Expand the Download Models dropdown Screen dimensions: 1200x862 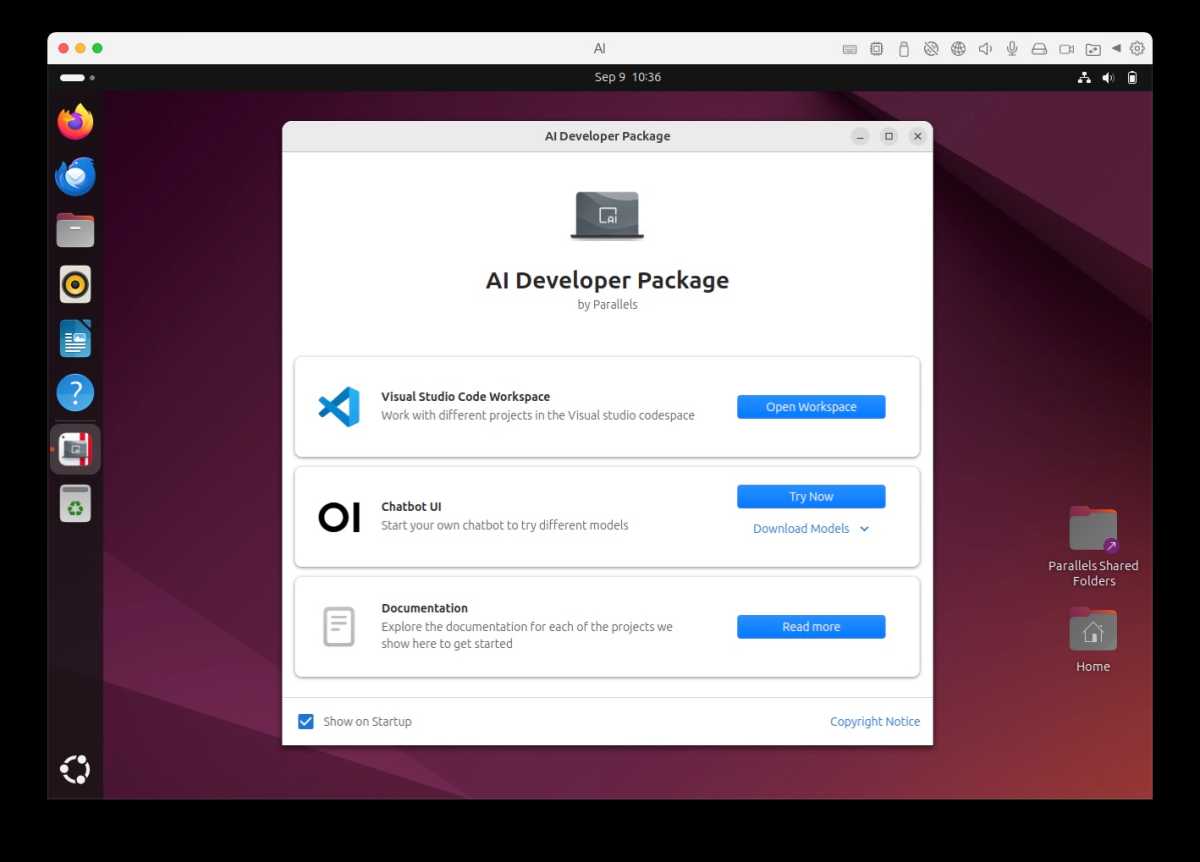point(810,528)
